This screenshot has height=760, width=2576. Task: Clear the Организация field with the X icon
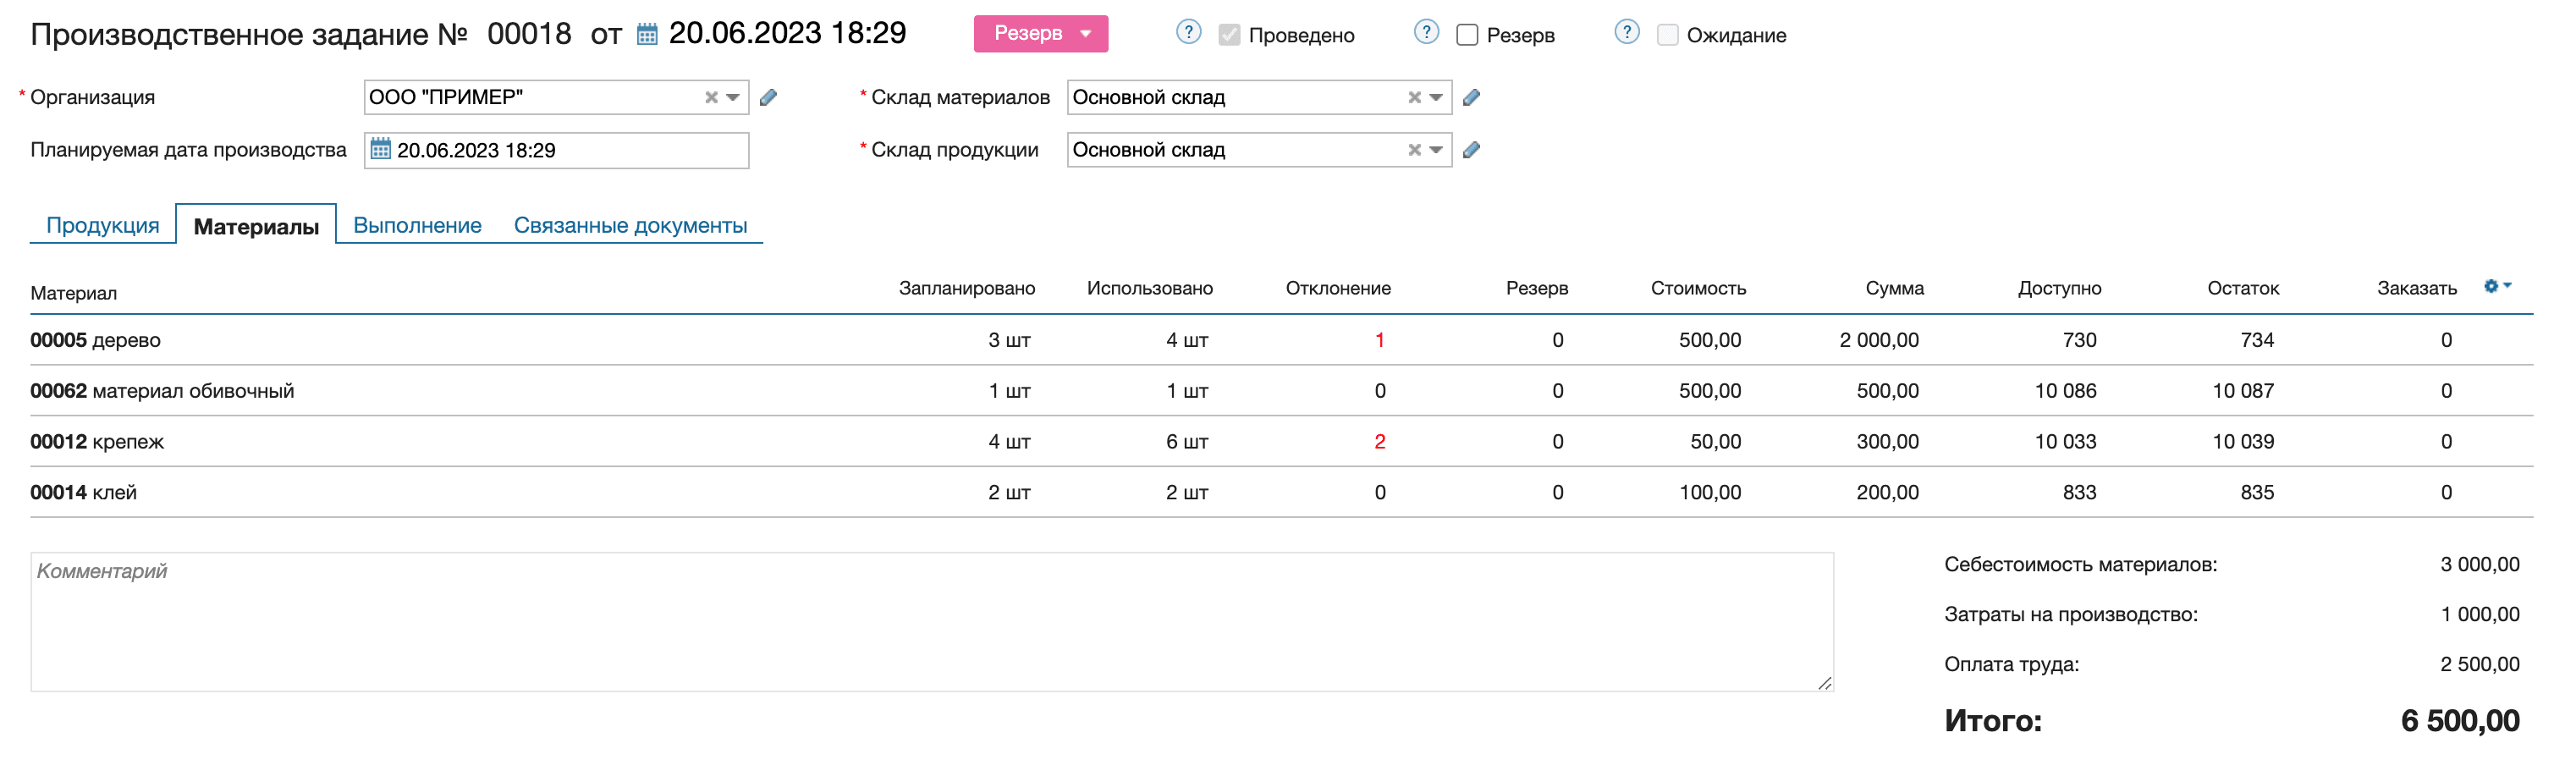[711, 98]
